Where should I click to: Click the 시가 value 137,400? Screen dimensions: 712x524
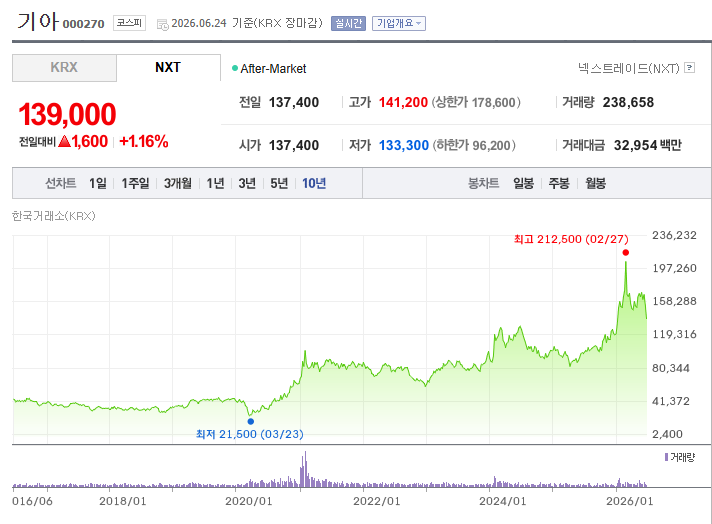[x=294, y=145]
